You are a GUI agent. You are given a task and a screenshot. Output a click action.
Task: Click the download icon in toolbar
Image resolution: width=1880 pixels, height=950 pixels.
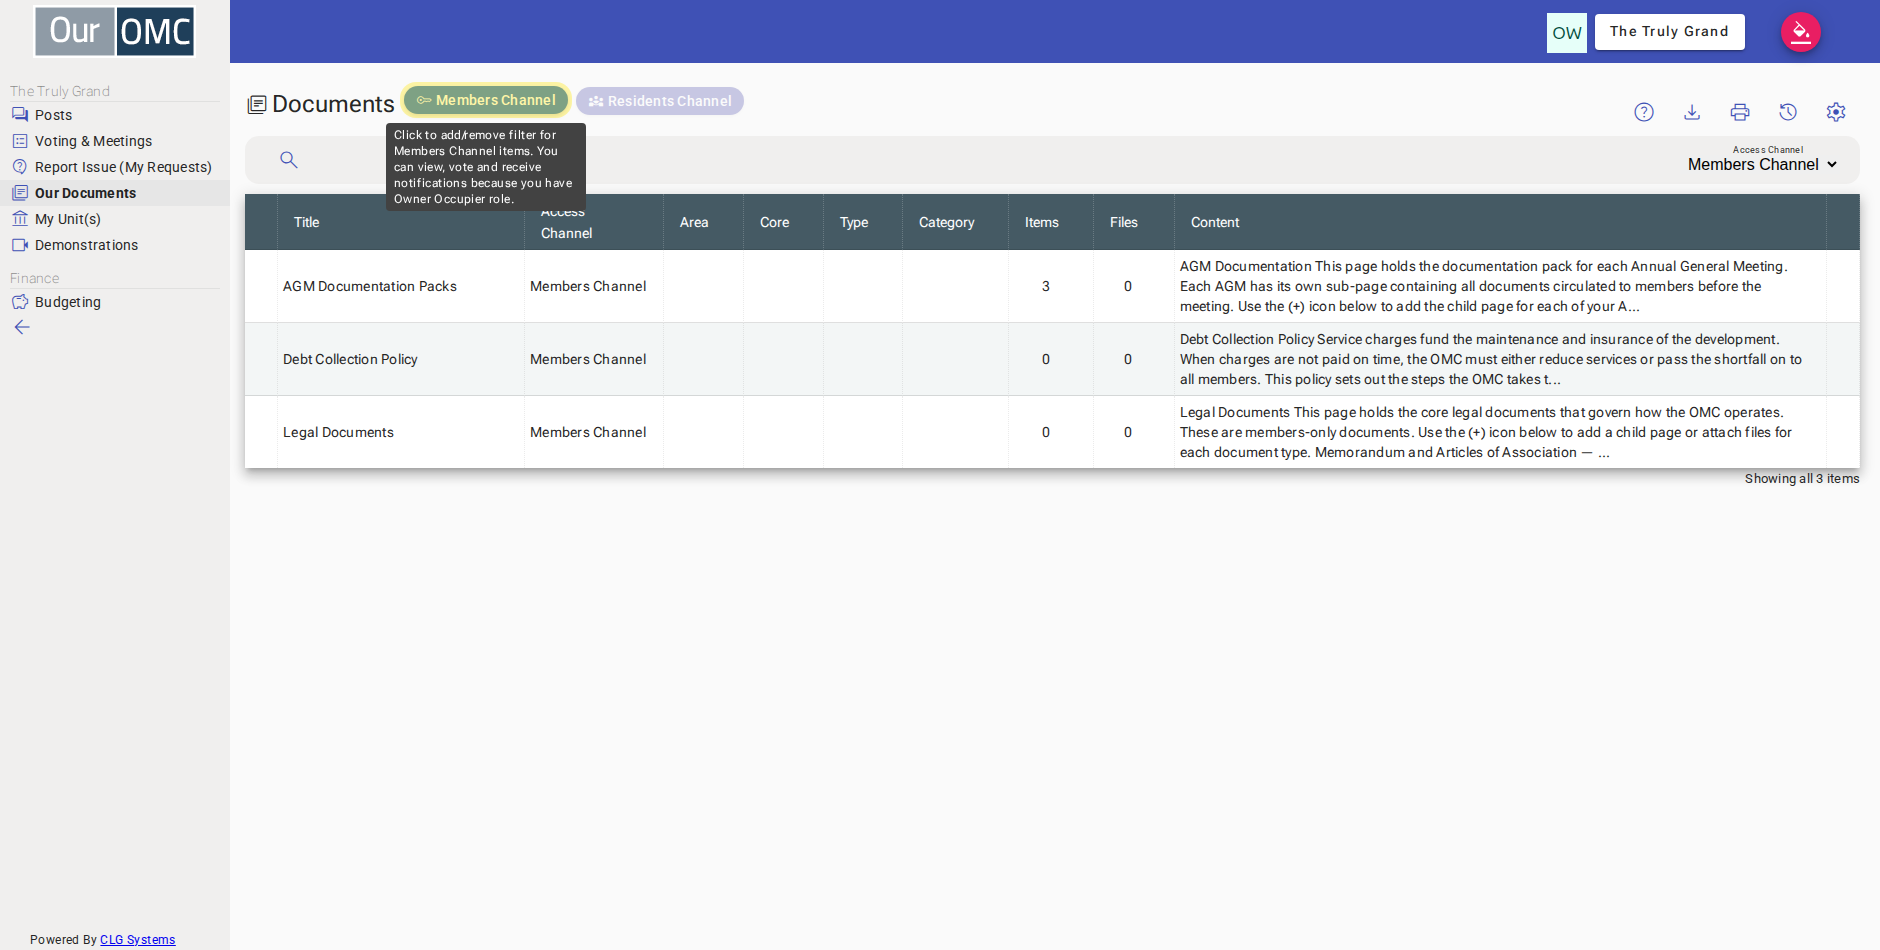point(1692,112)
